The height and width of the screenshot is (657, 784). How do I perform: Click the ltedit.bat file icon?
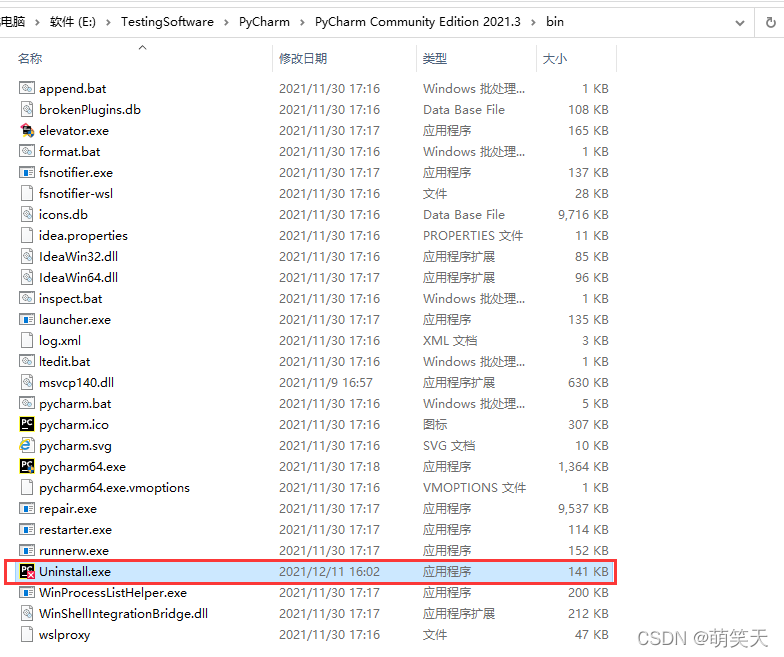(x=27, y=361)
